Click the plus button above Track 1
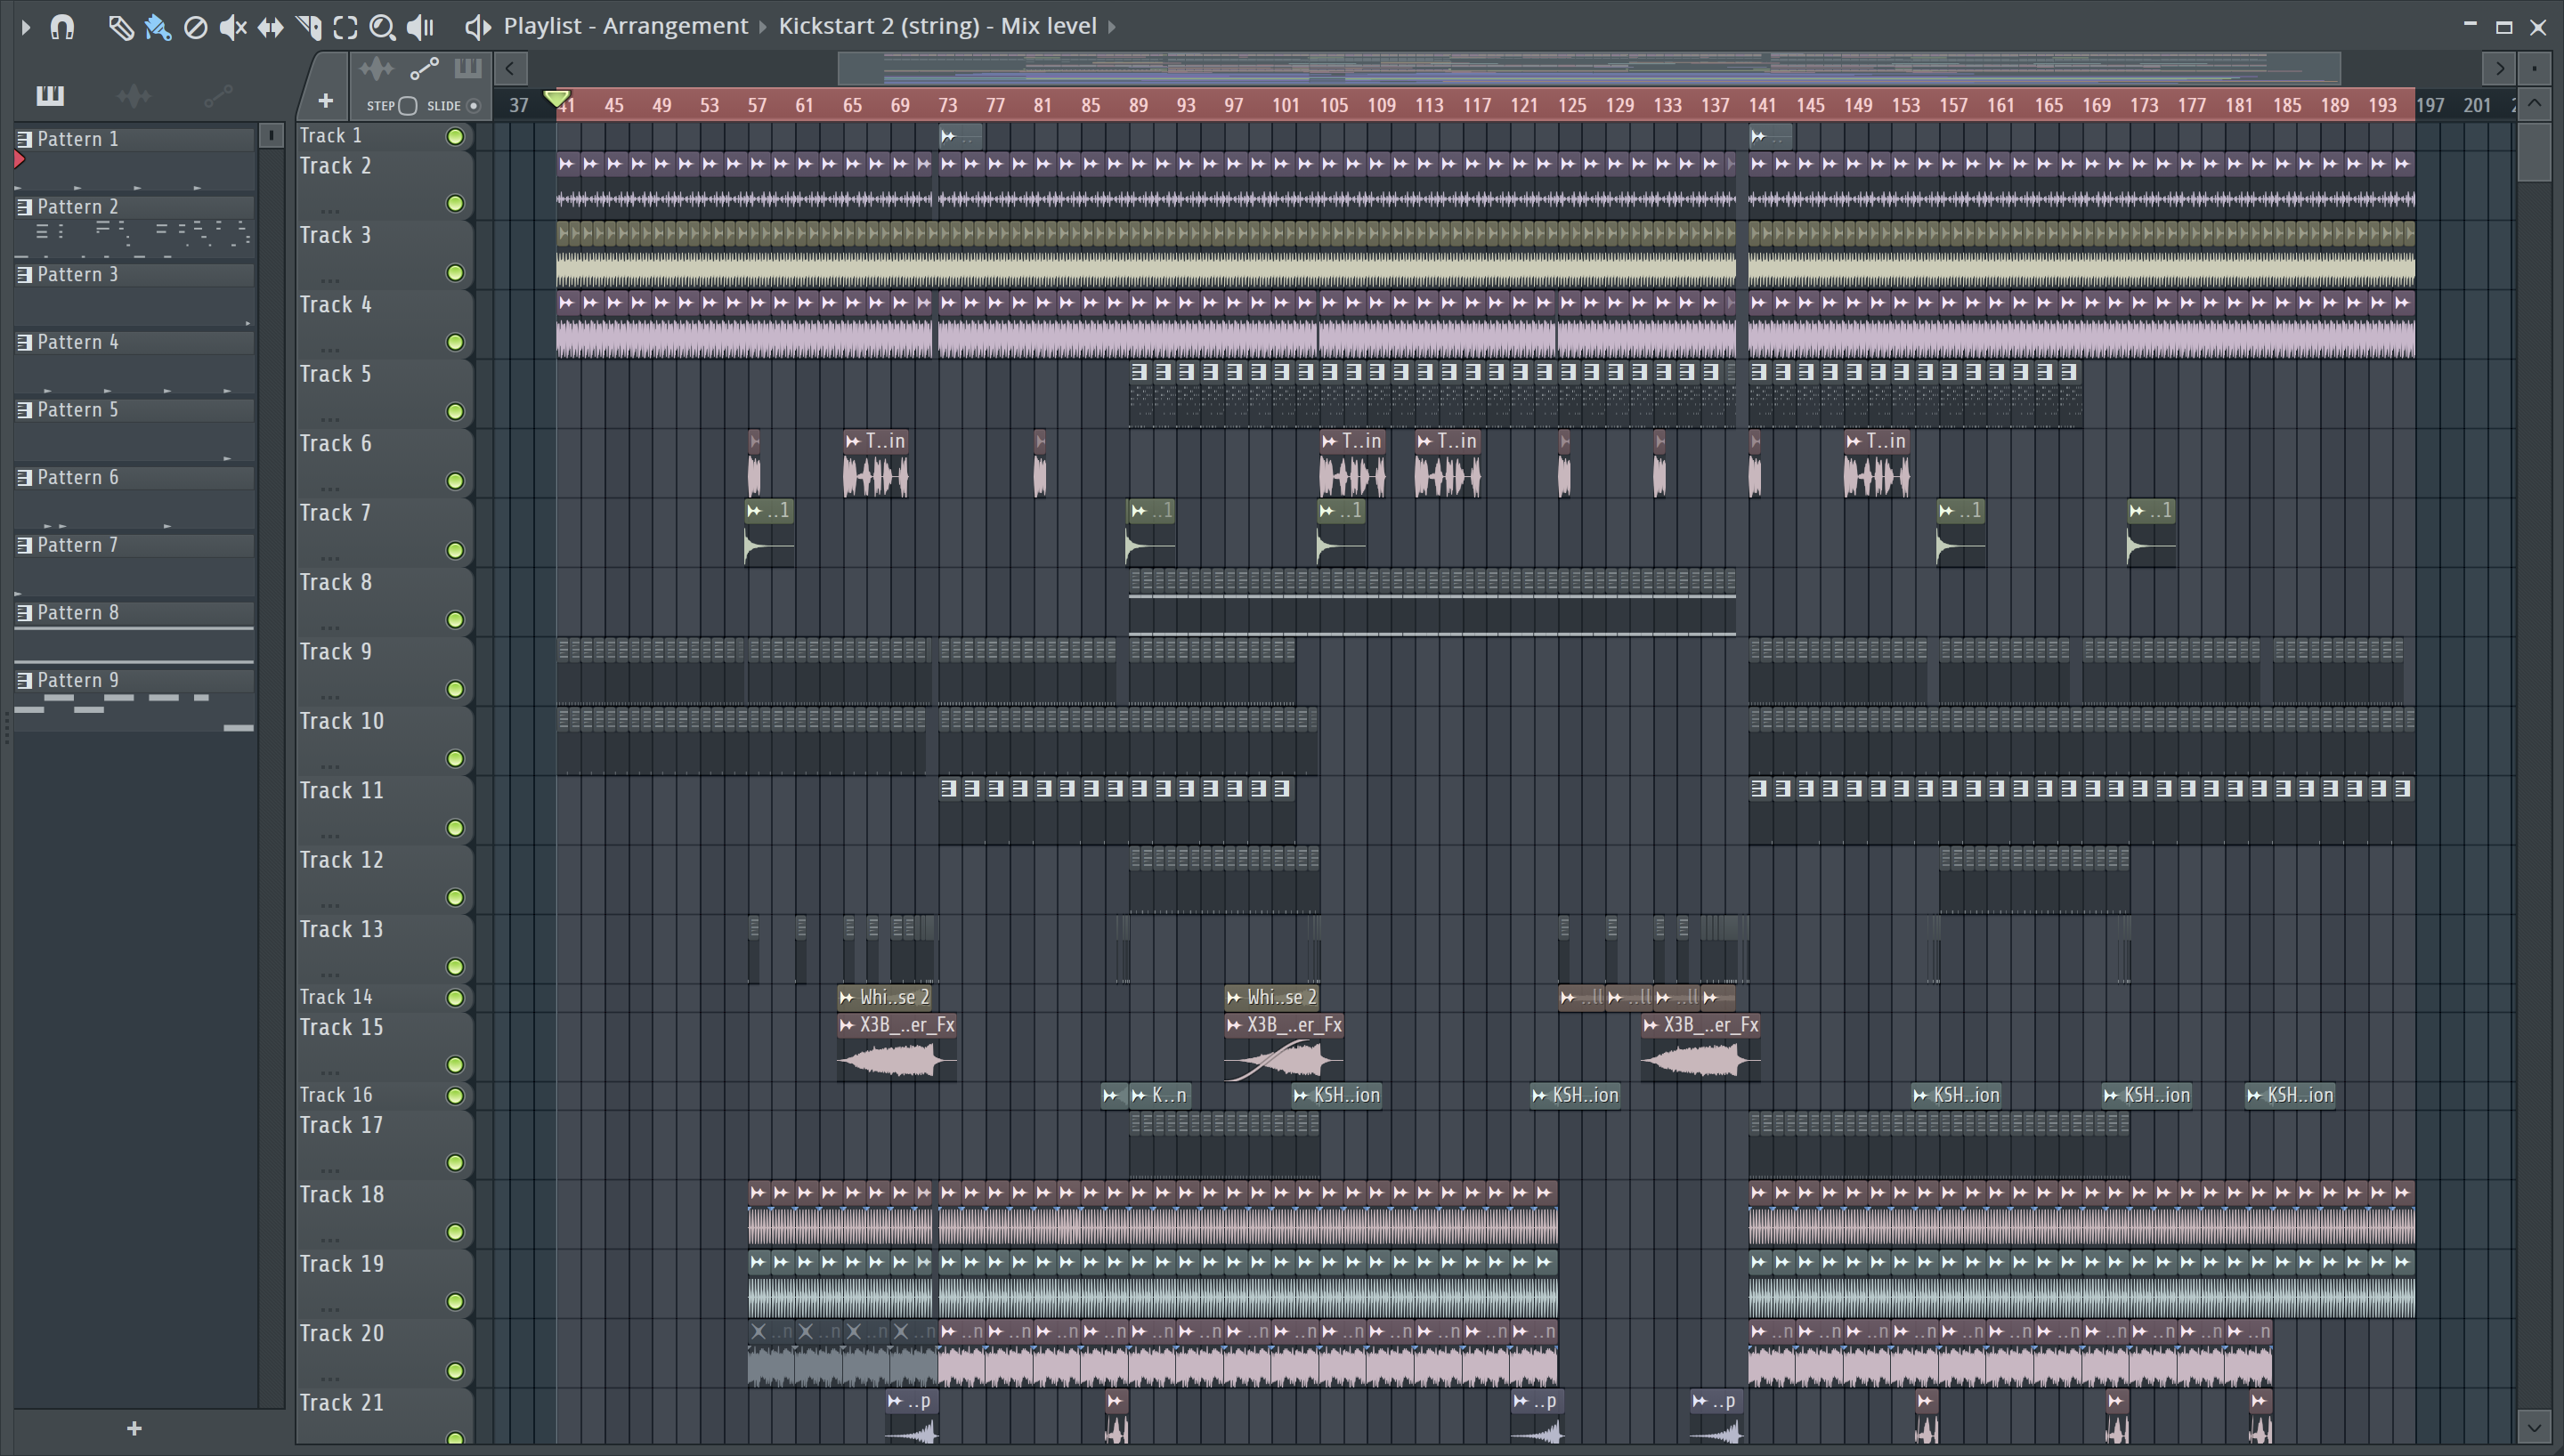The image size is (2564, 1456). tap(325, 101)
